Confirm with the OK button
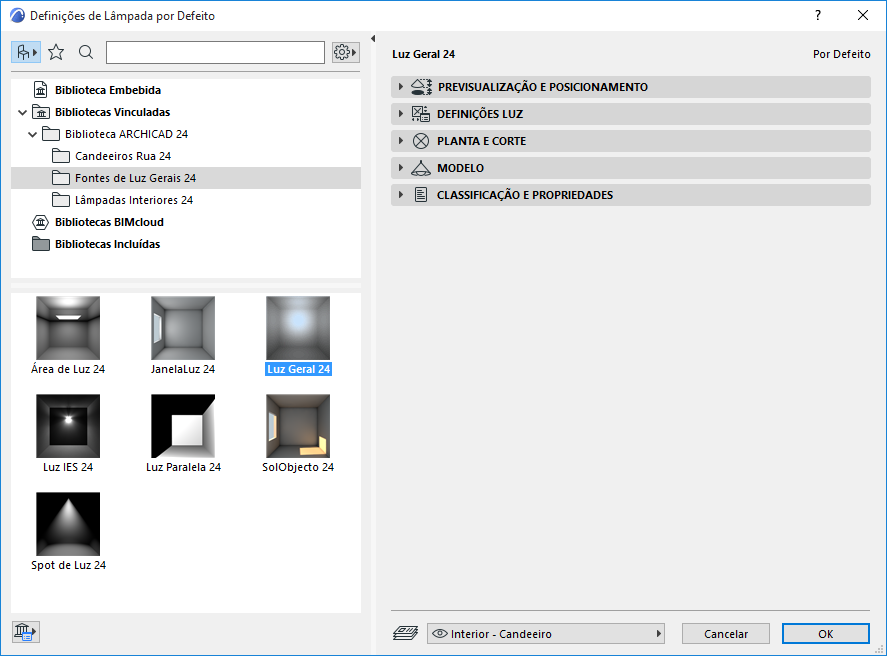This screenshot has height=656, width=887. 825,634
